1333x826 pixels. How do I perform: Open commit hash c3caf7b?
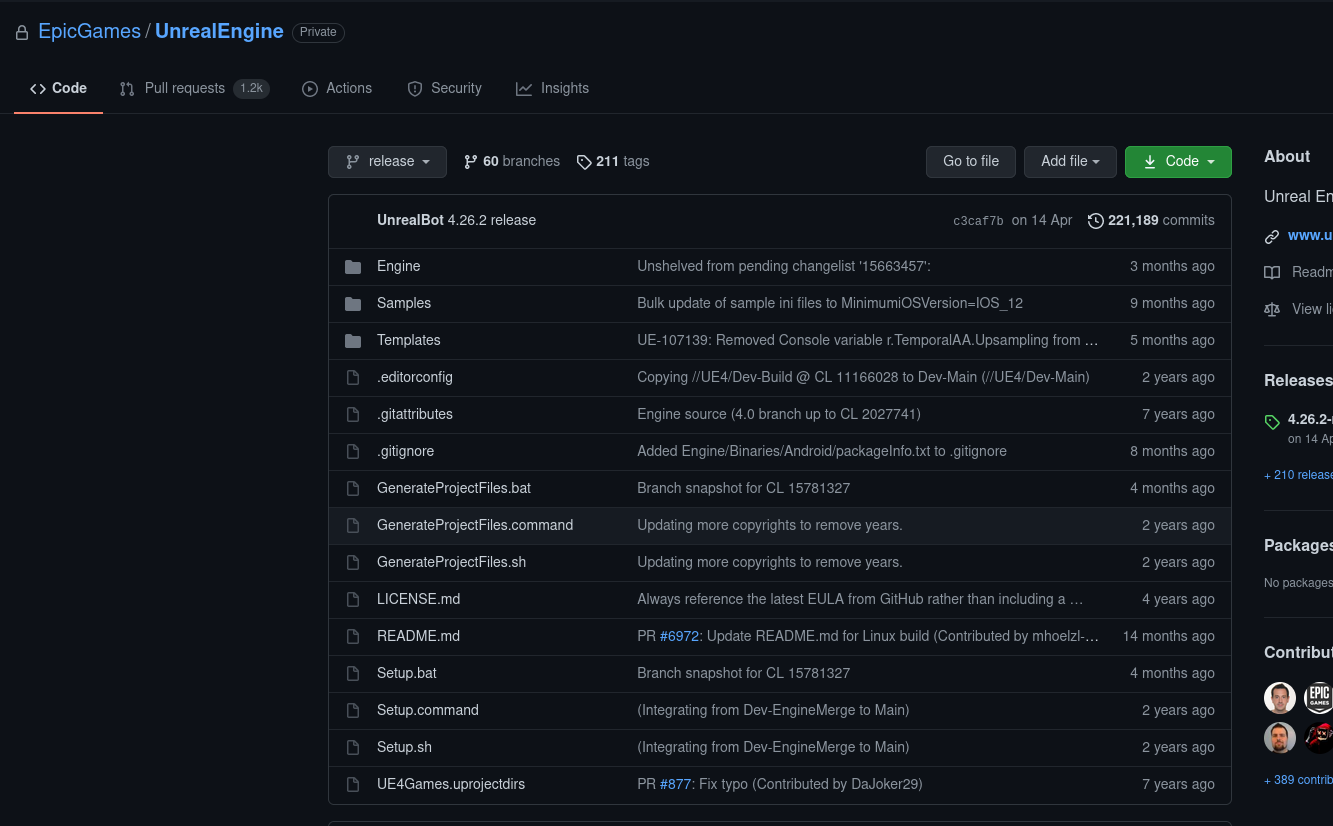point(978,221)
